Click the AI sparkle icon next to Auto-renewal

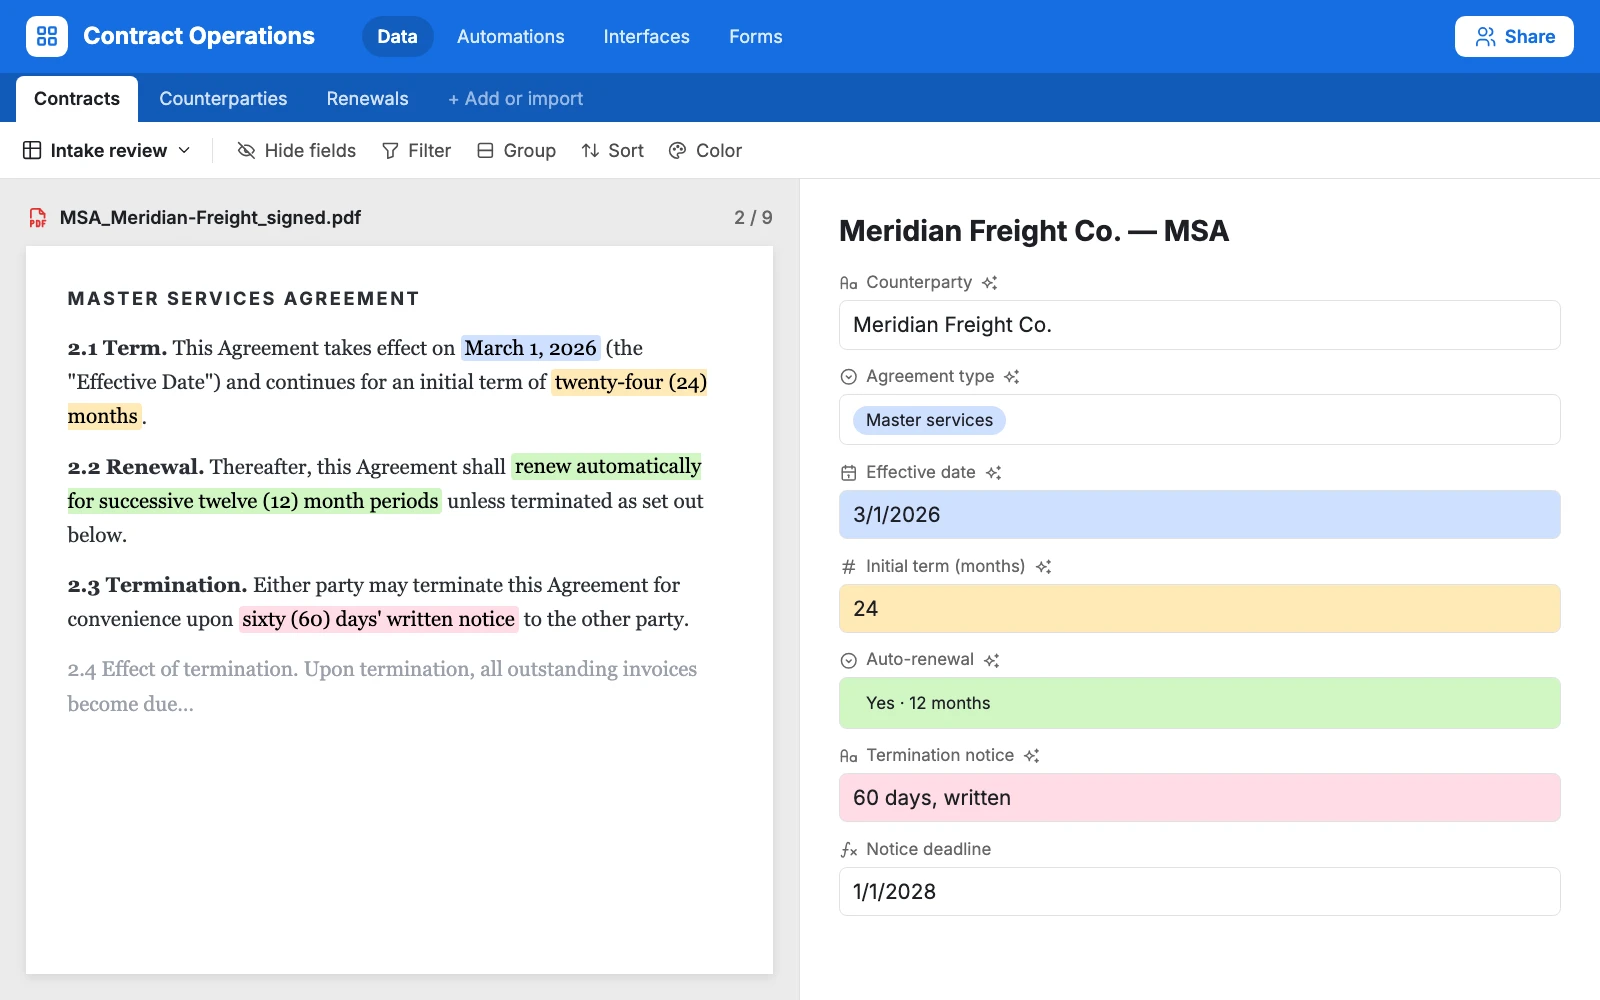pos(991,661)
